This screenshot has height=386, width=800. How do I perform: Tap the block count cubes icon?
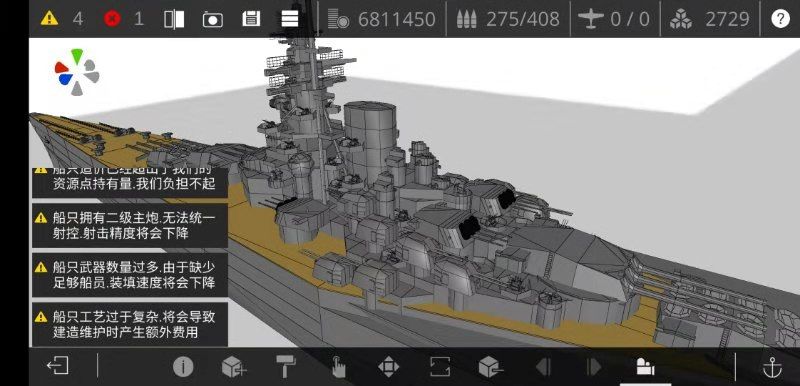coord(681,19)
